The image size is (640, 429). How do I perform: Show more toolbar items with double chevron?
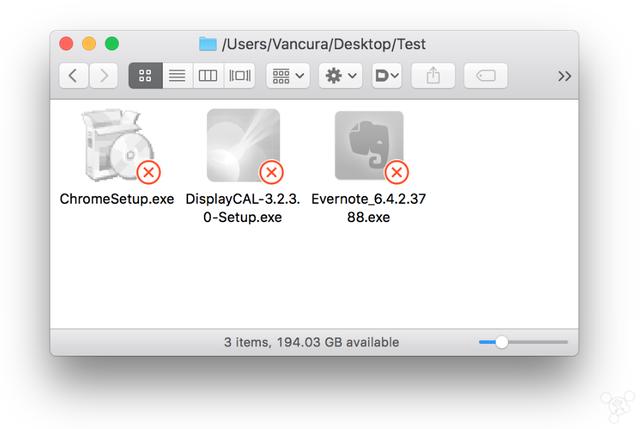click(564, 76)
